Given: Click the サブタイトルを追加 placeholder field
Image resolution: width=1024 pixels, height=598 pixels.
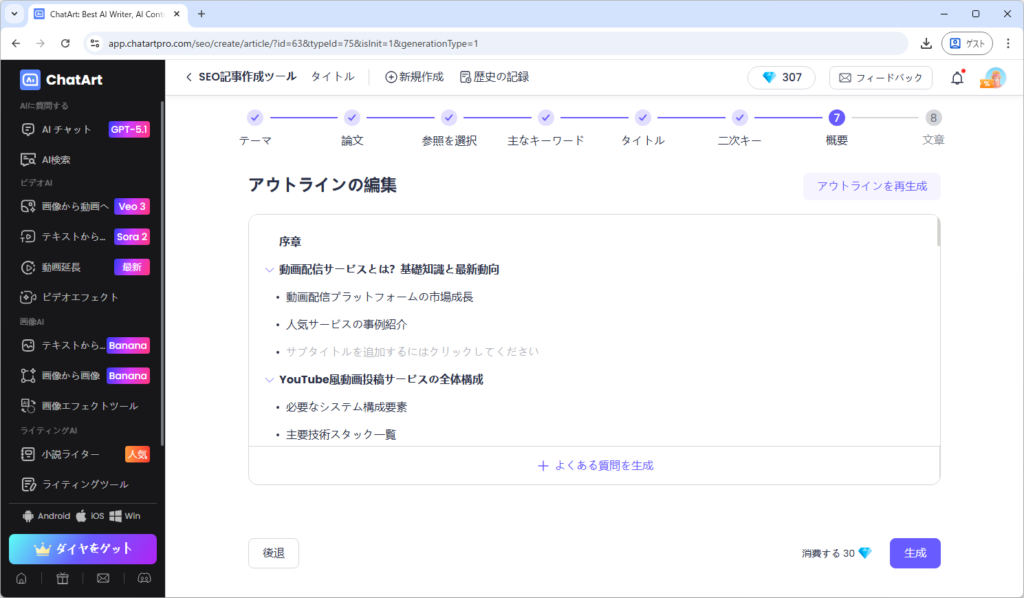Looking at the screenshot, I should [x=412, y=352].
